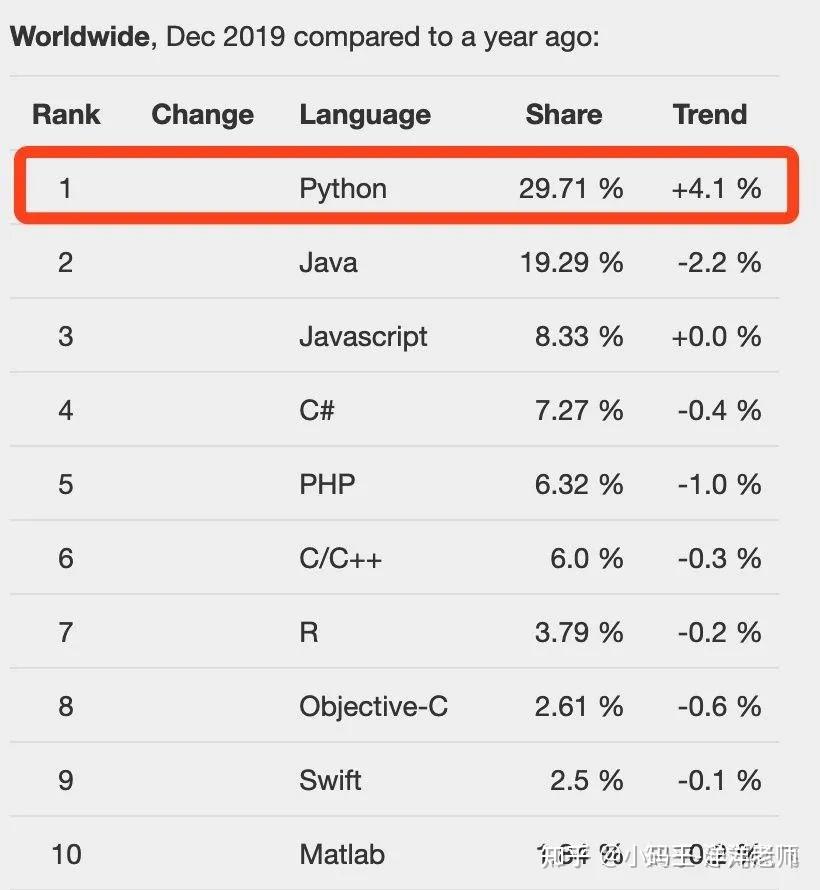Click rank number 10 cell
This screenshot has width=820, height=890.
point(66,854)
